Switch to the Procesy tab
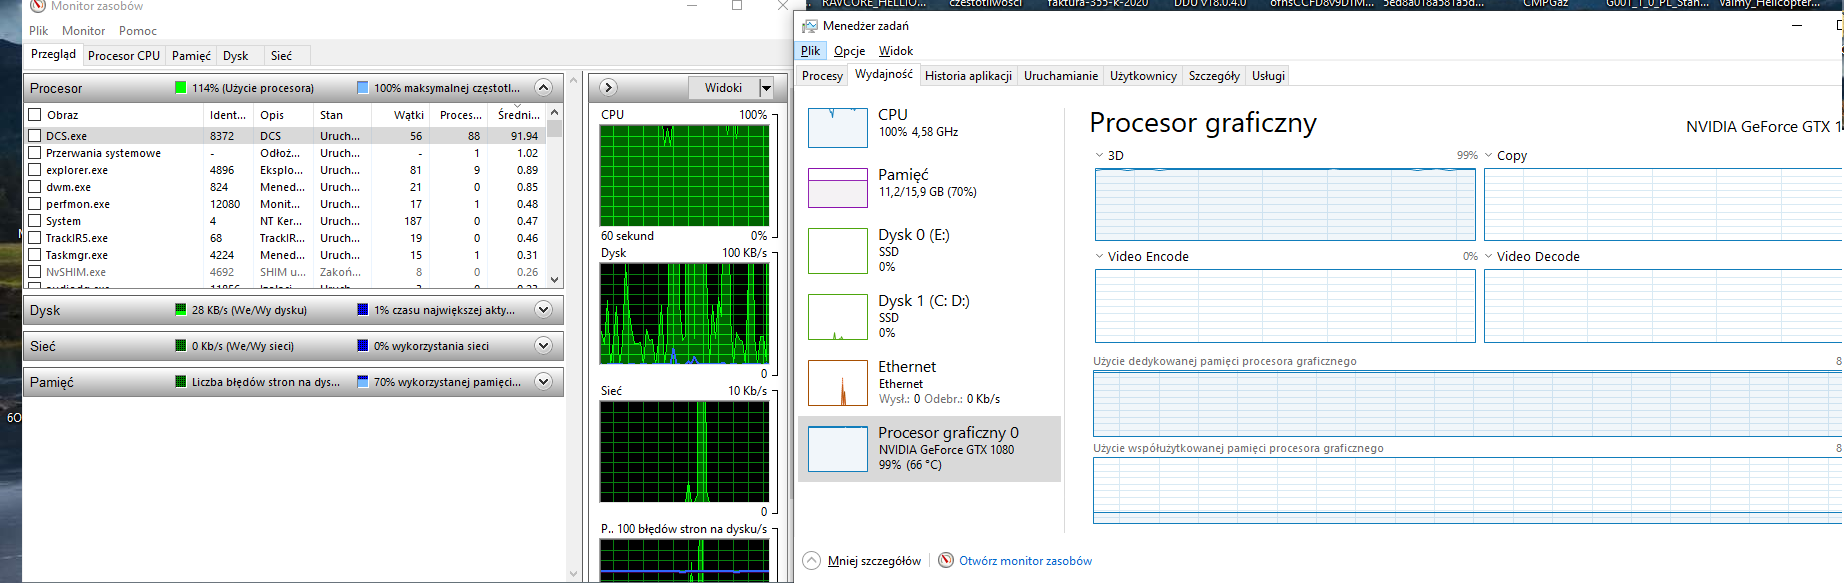The width and height of the screenshot is (1844, 583). pyautogui.click(x=822, y=76)
